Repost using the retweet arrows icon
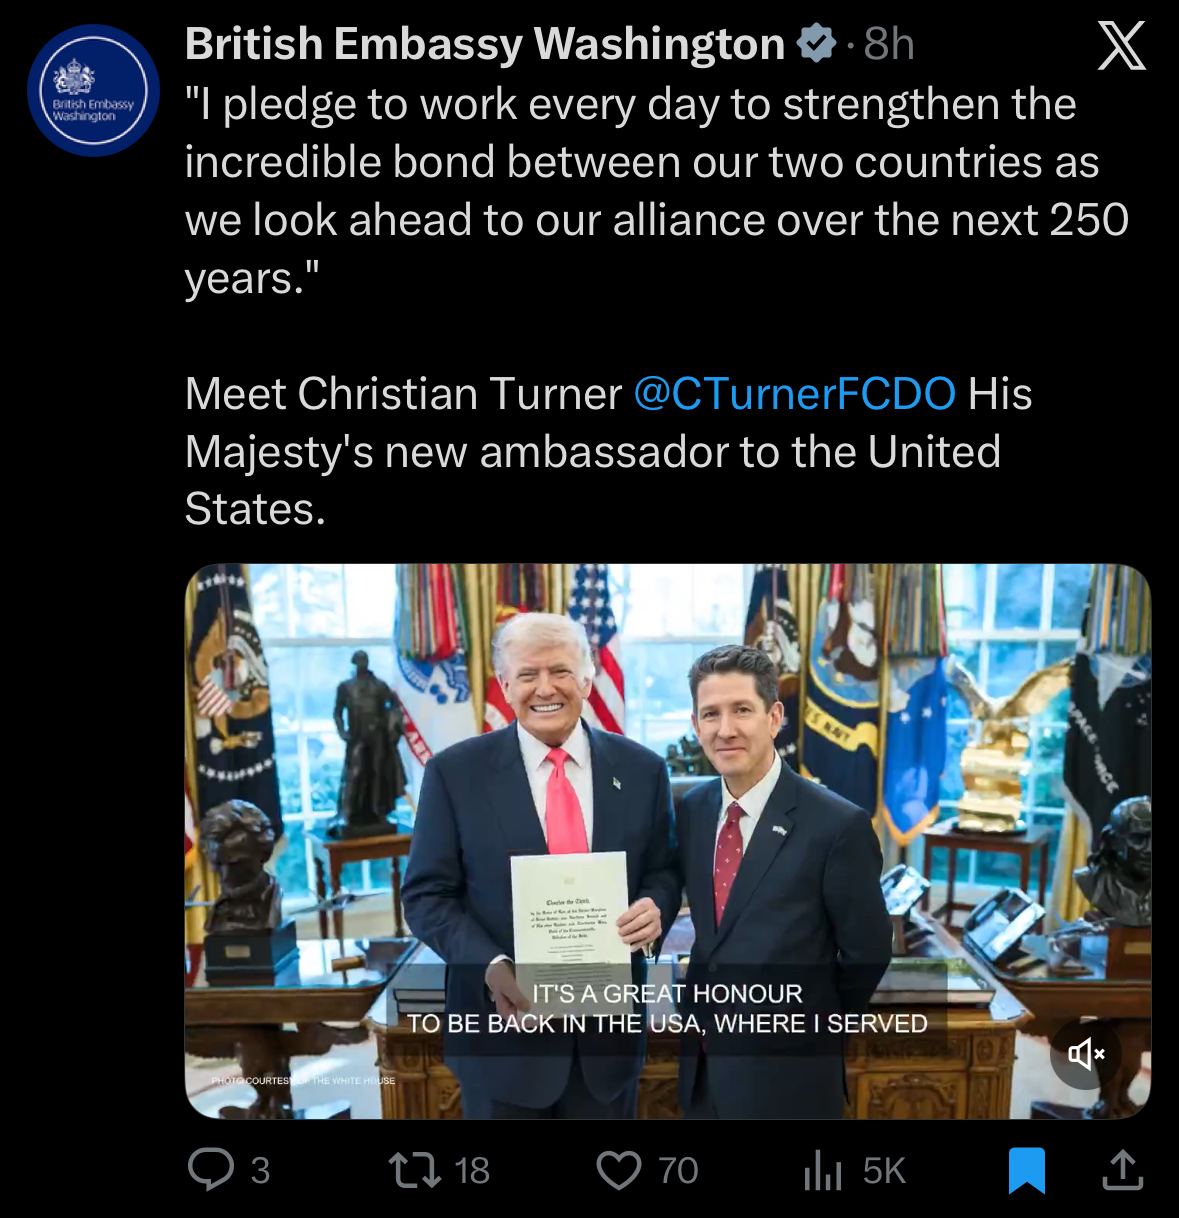 [x=415, y=1169]
